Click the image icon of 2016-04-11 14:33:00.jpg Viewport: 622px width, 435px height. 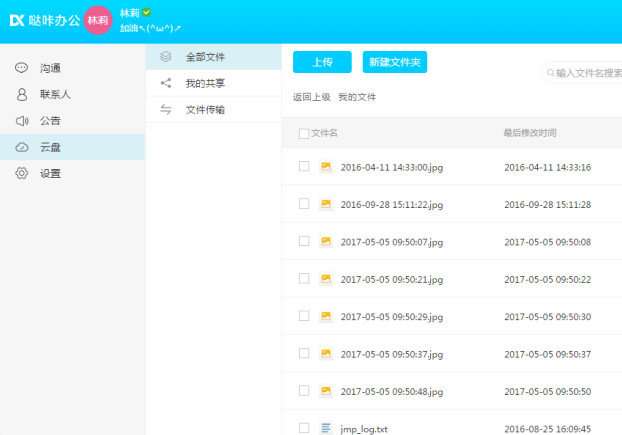[x=326, y=167]
